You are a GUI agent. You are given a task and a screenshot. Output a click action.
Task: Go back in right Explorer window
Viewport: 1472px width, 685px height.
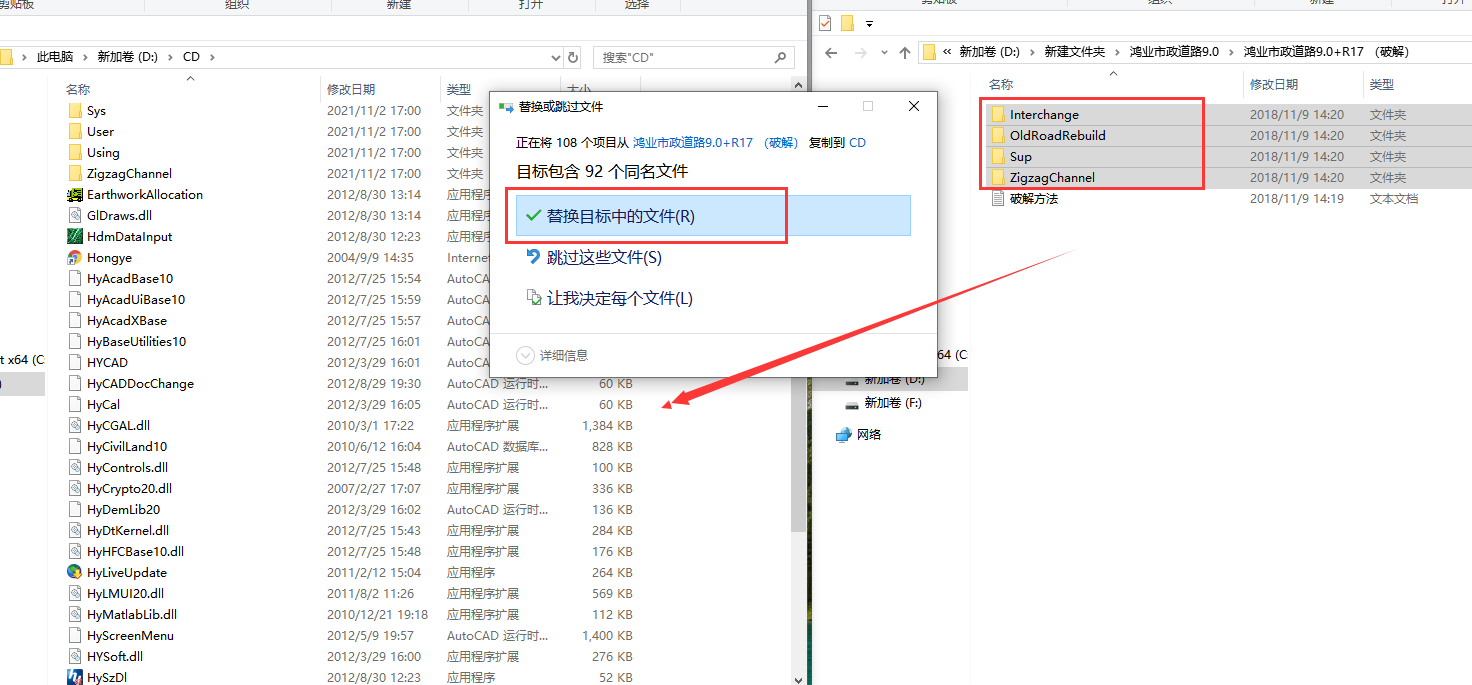coord(833,52)
